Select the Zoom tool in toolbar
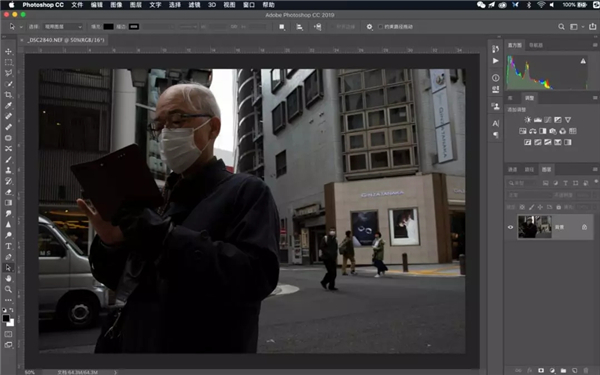The width and height of the screenshot is (600, 375). point(8,289)
